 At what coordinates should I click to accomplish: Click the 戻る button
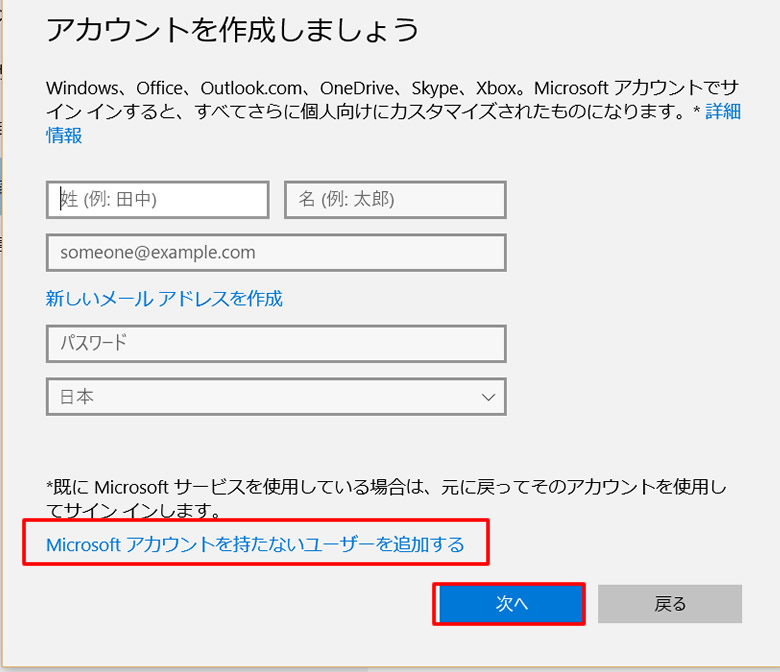point(670,603)
